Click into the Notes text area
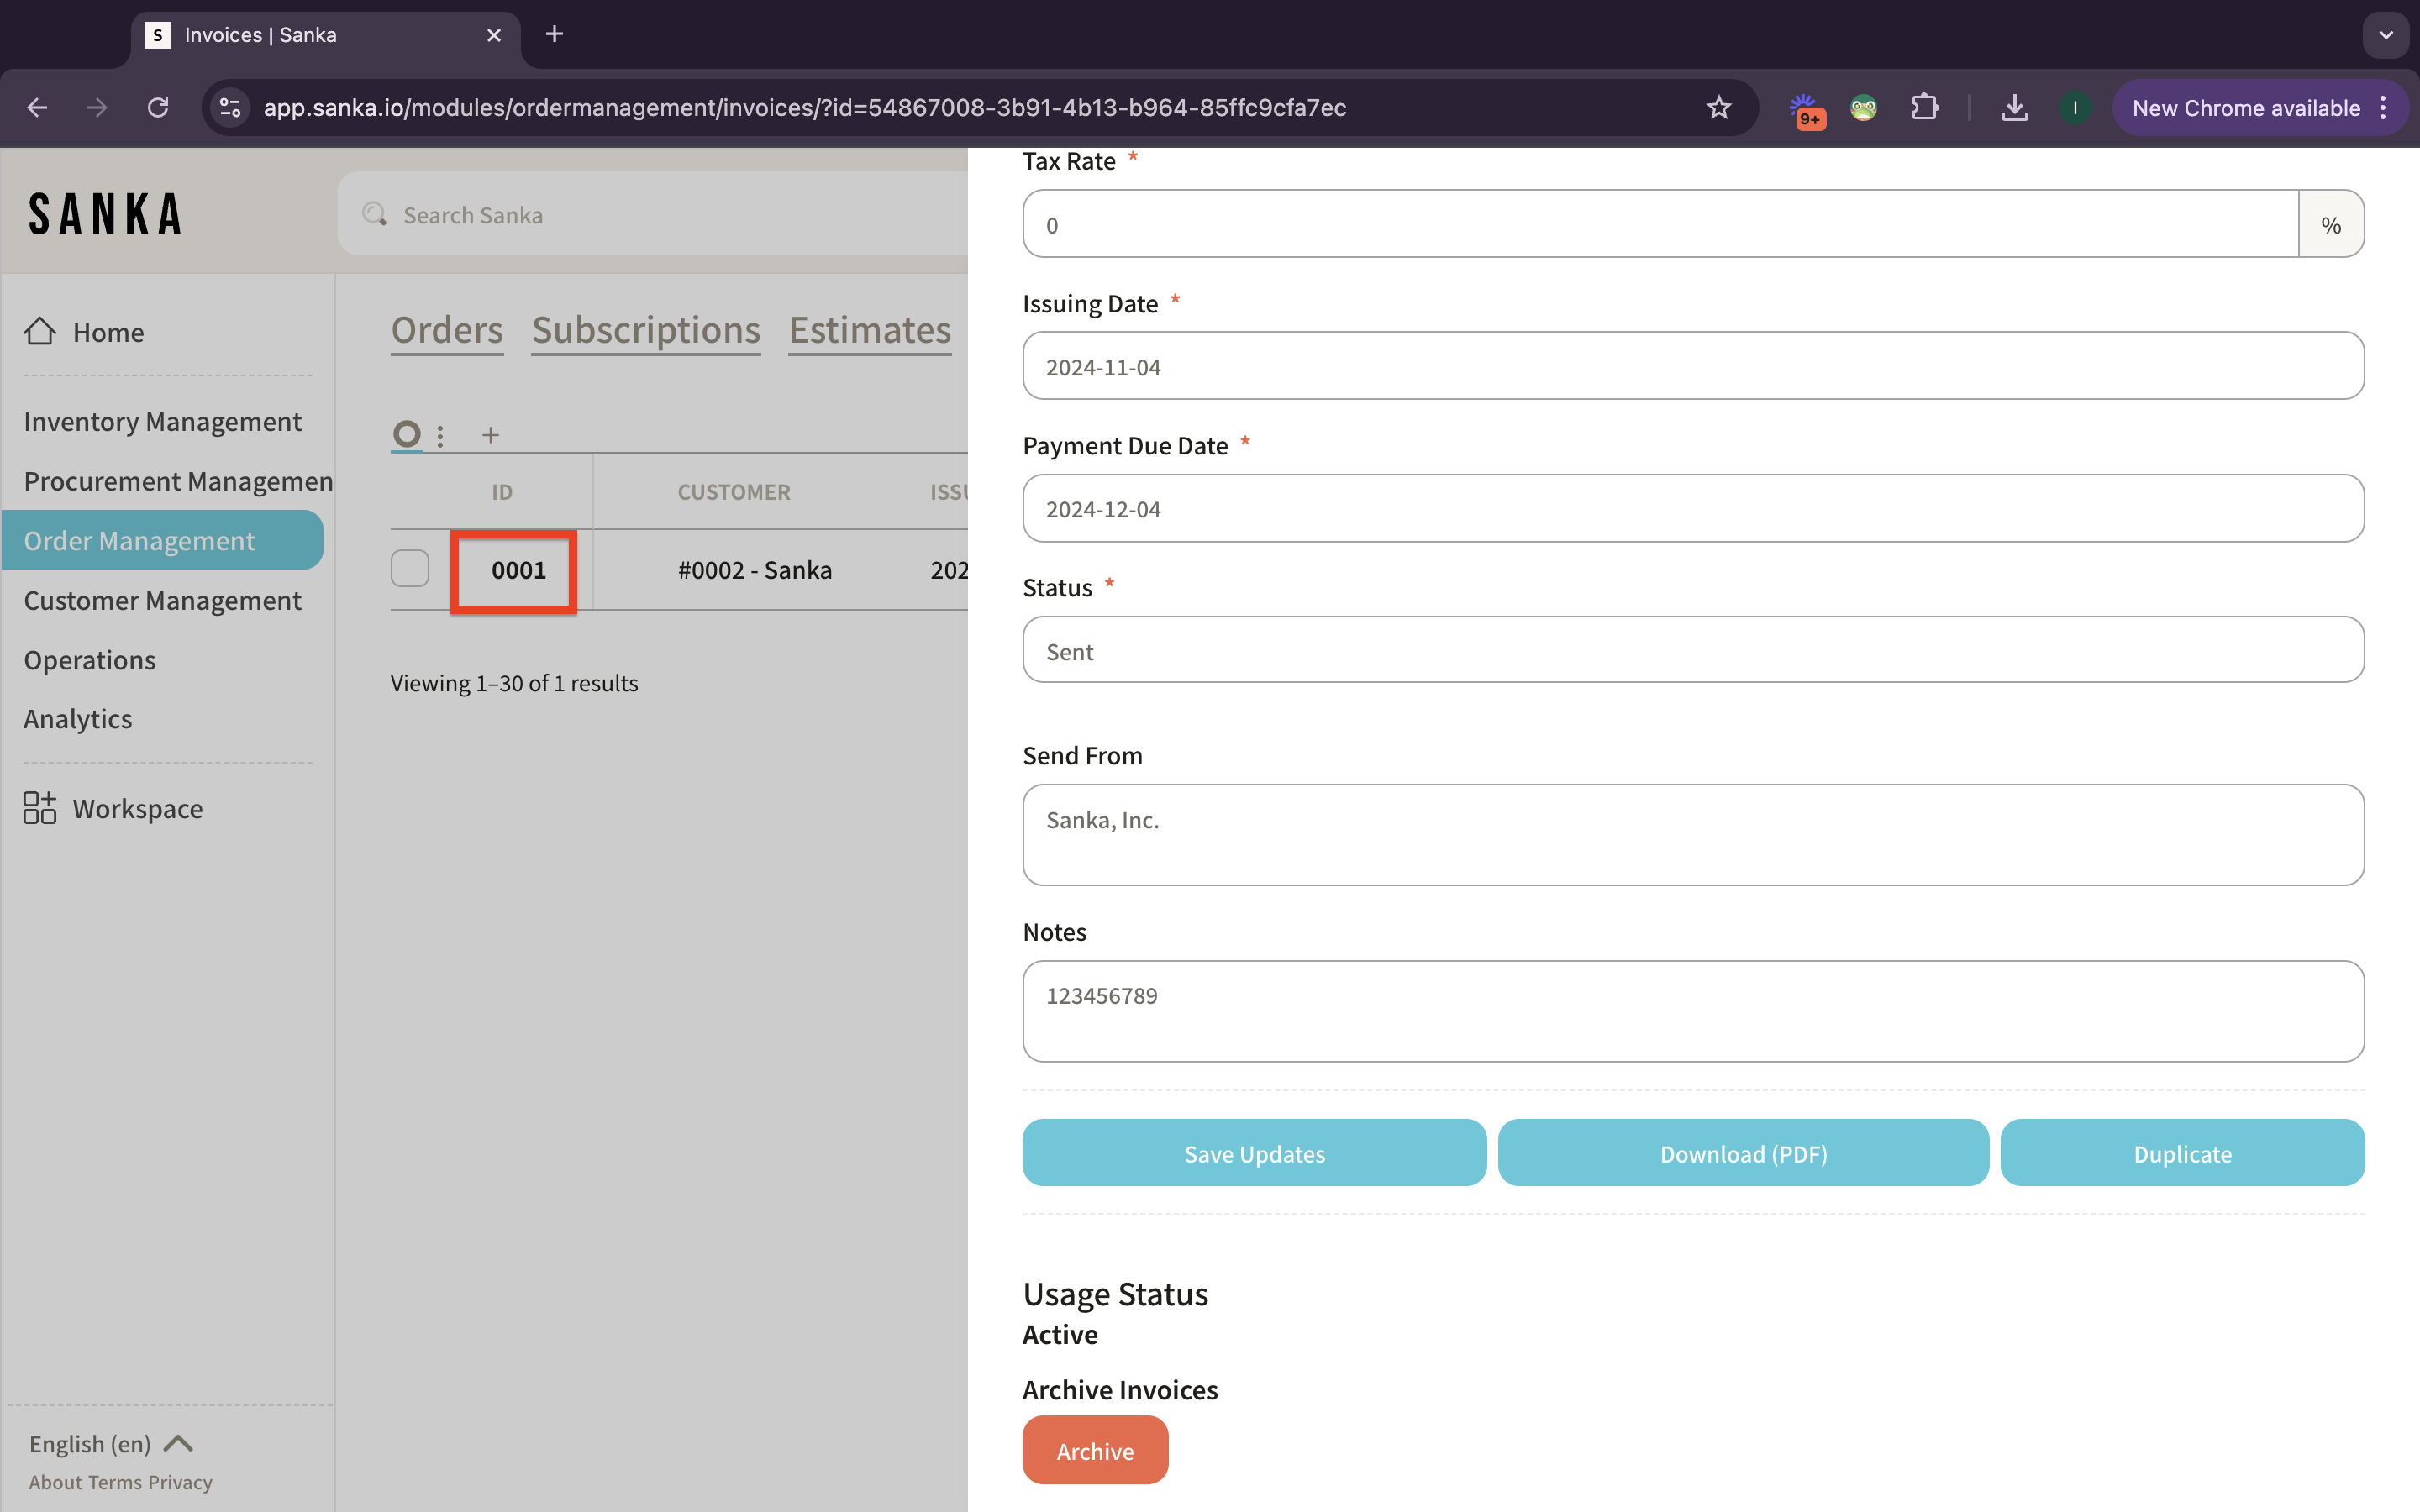Viewport: 2420px width, 1512px height. point(1692,1011)
